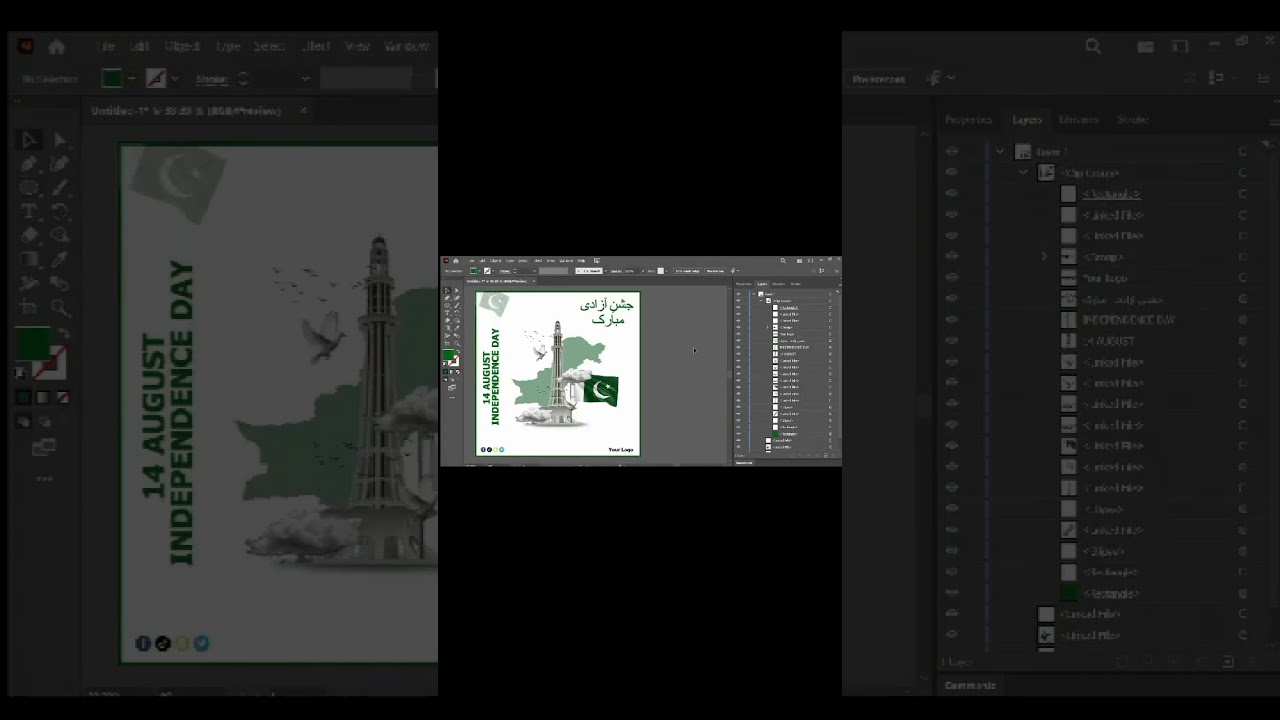Hide the Urdu text layer

951,299
